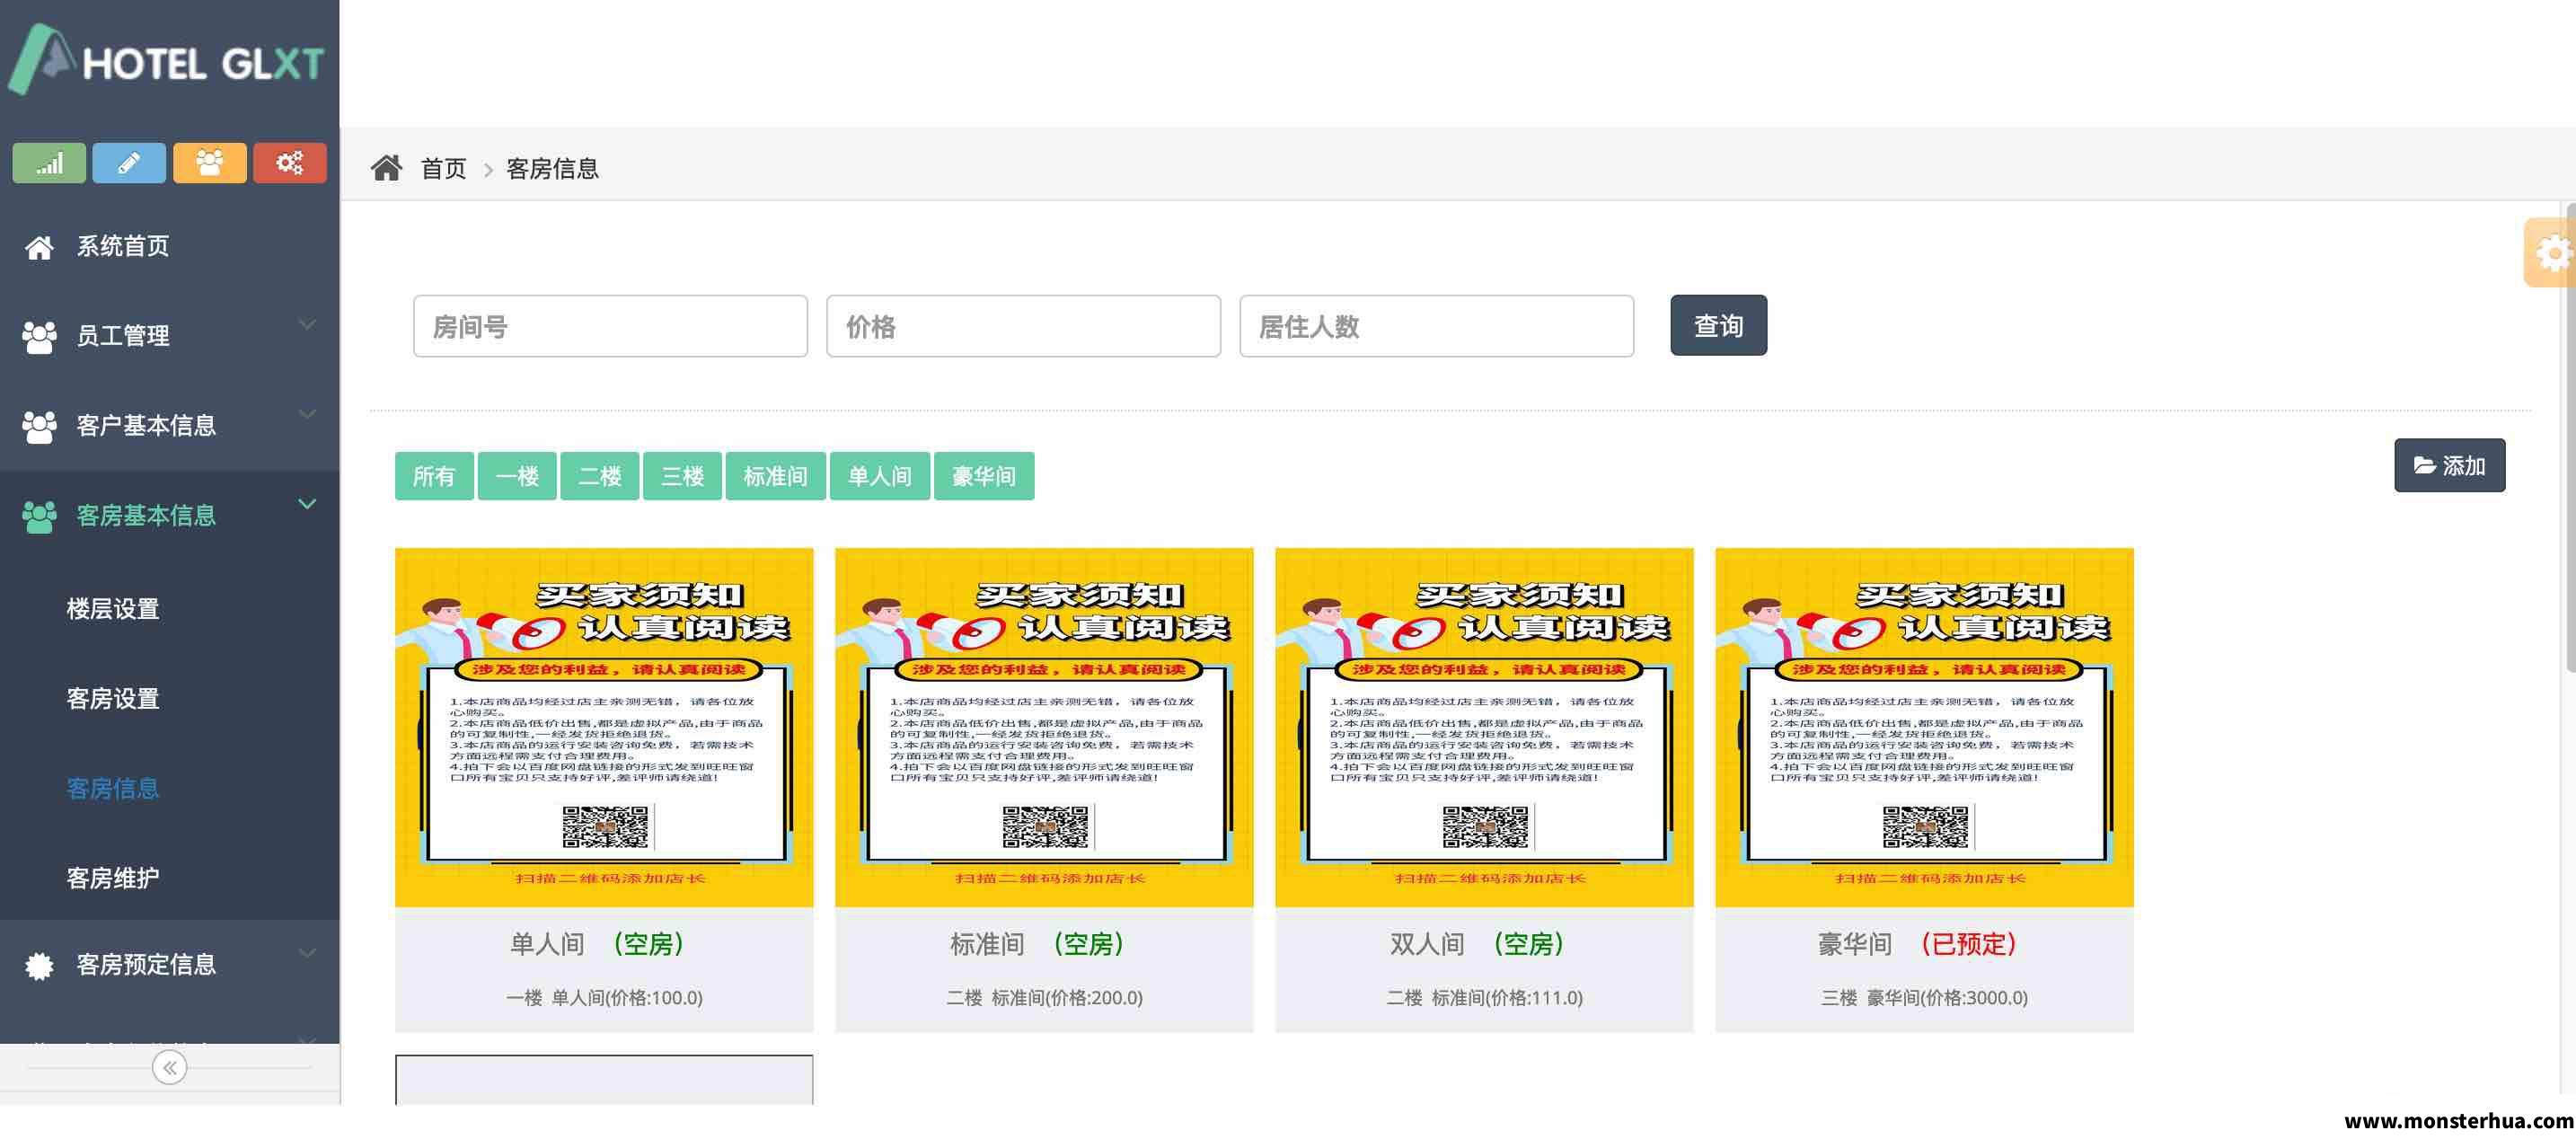This screenshot has height=1148, width=2576.
Task: Open the 客房设置 submenu item
Action: pyautogui.click(x=113, y=699)
